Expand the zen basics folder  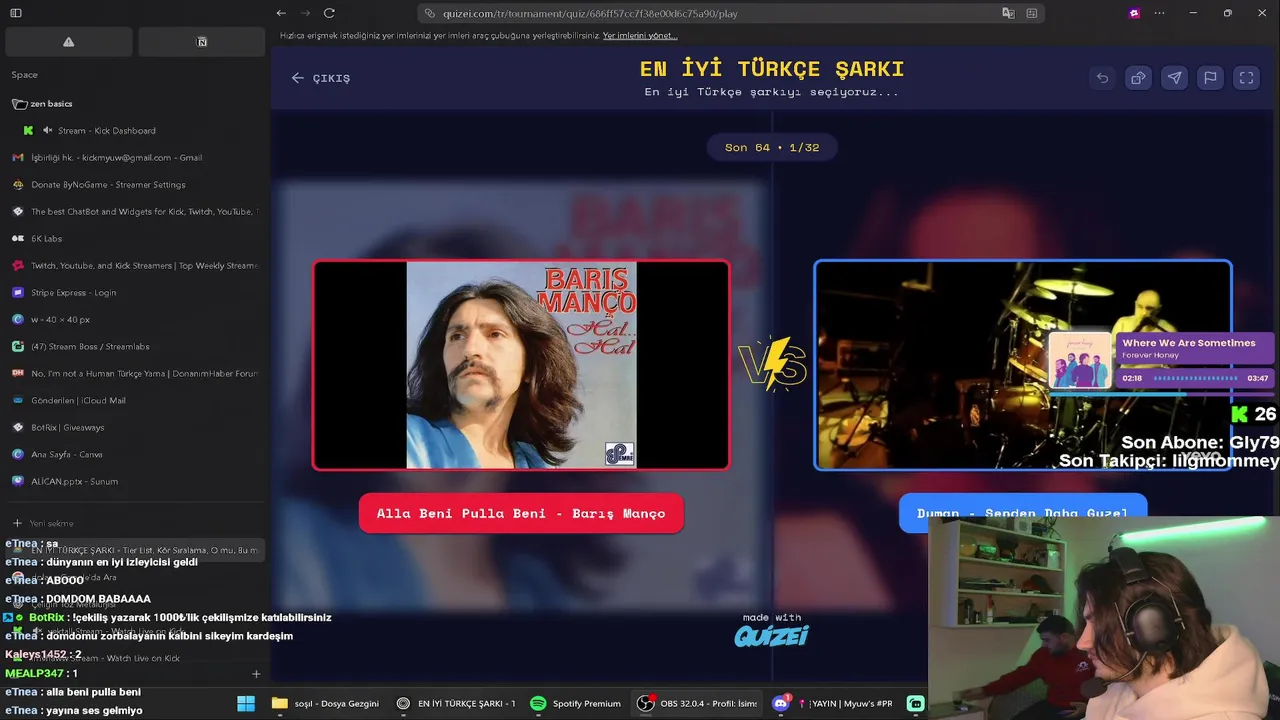coord(42,104)
